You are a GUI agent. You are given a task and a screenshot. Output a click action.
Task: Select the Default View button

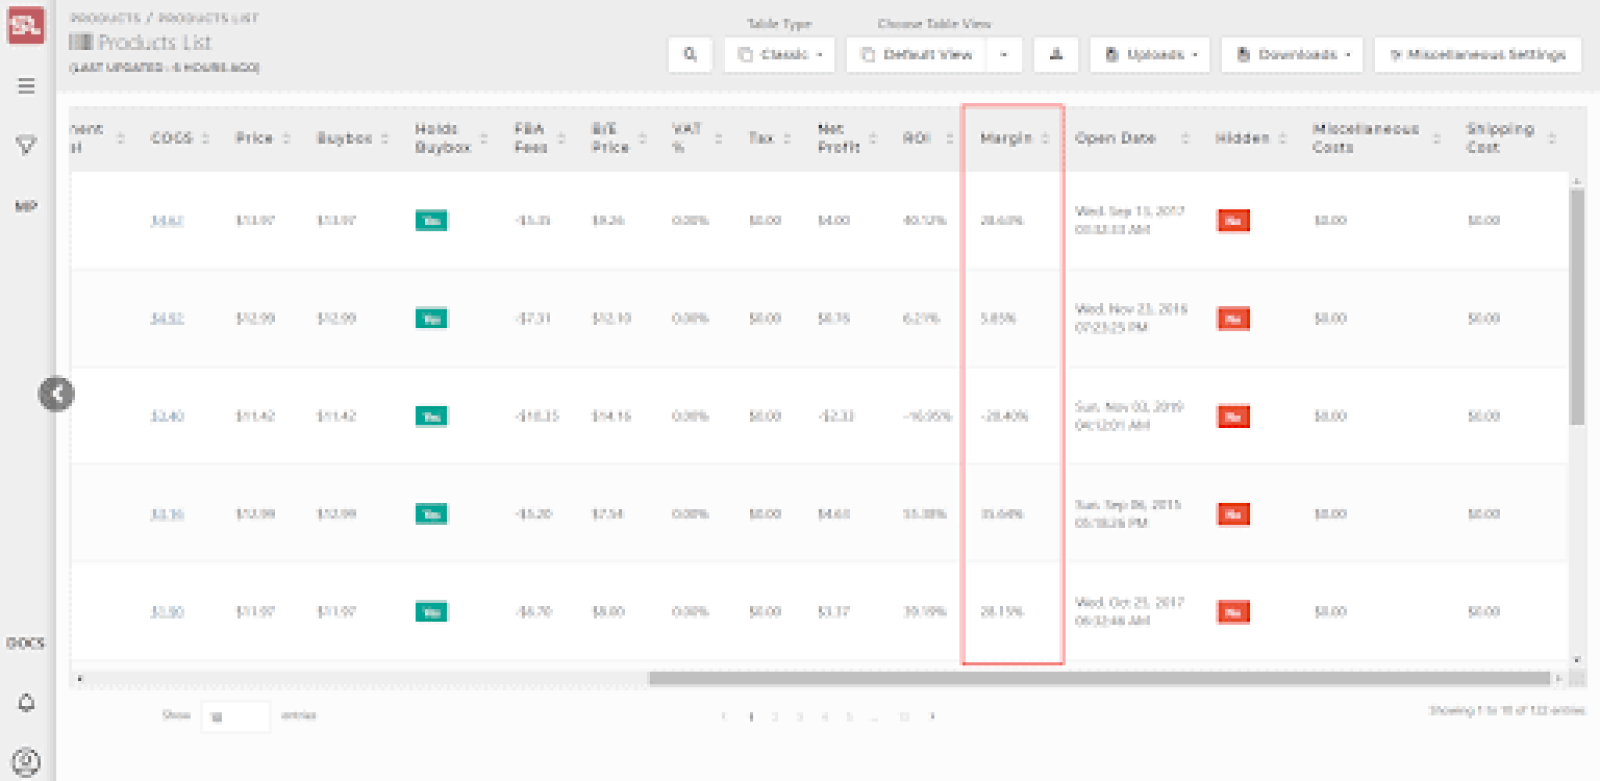[916, 54]
